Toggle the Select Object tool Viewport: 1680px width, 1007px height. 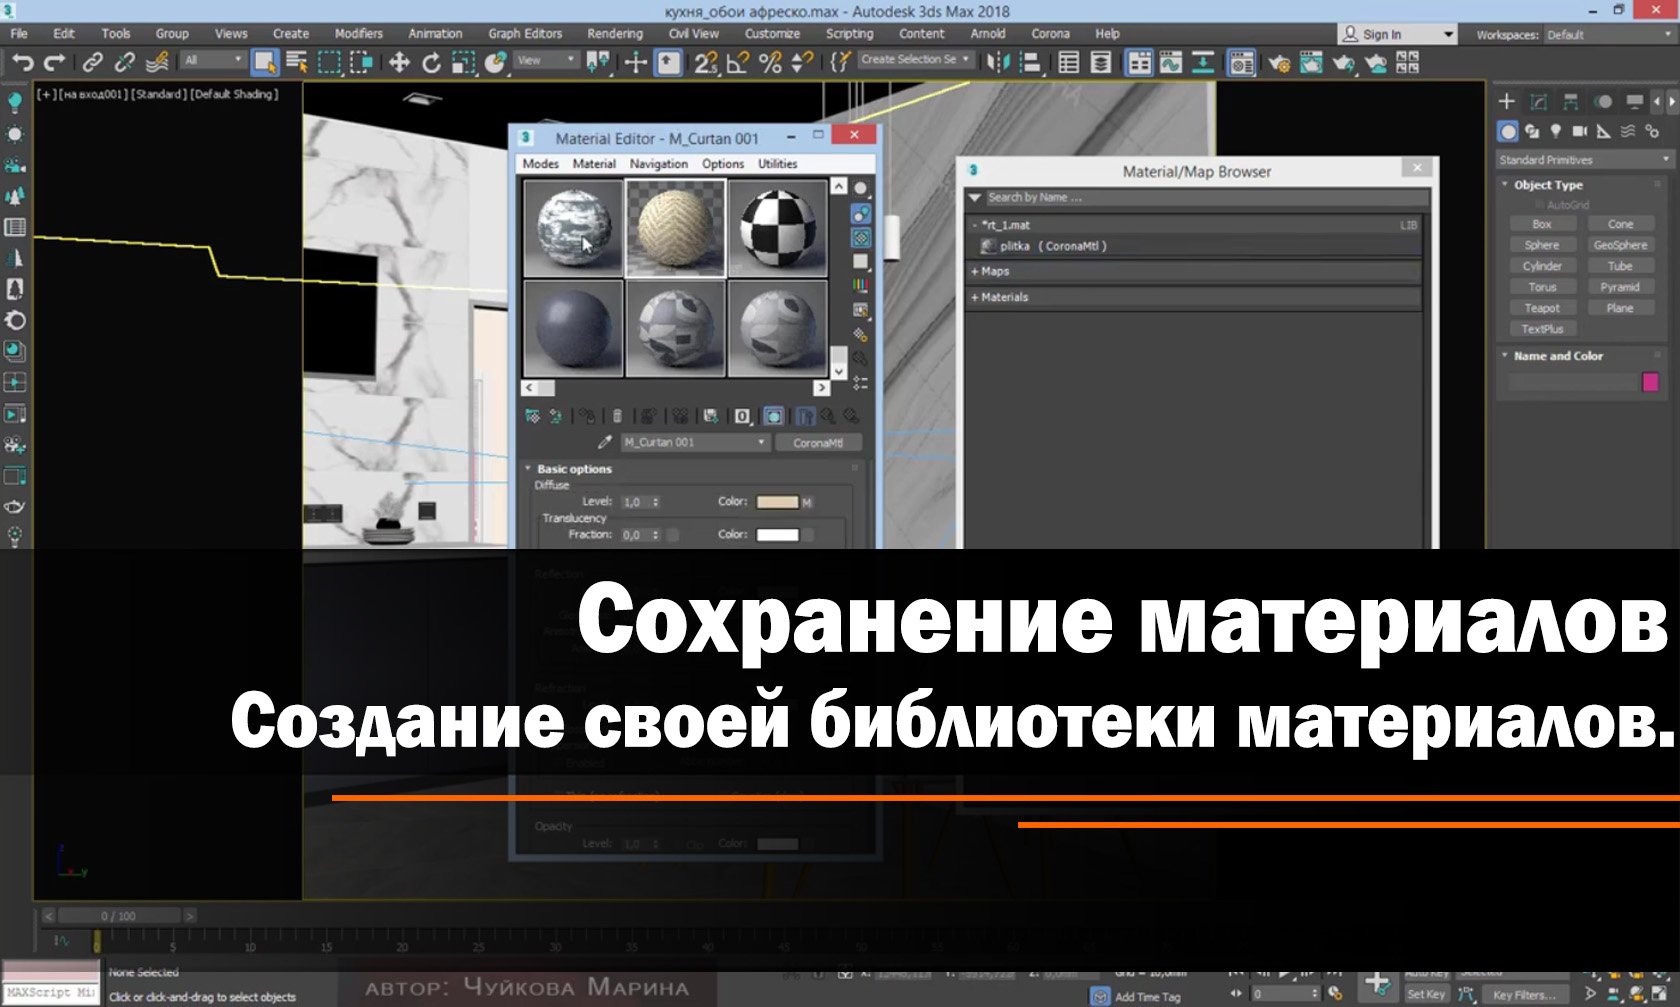pyautogui.click(x=262, y=60)
